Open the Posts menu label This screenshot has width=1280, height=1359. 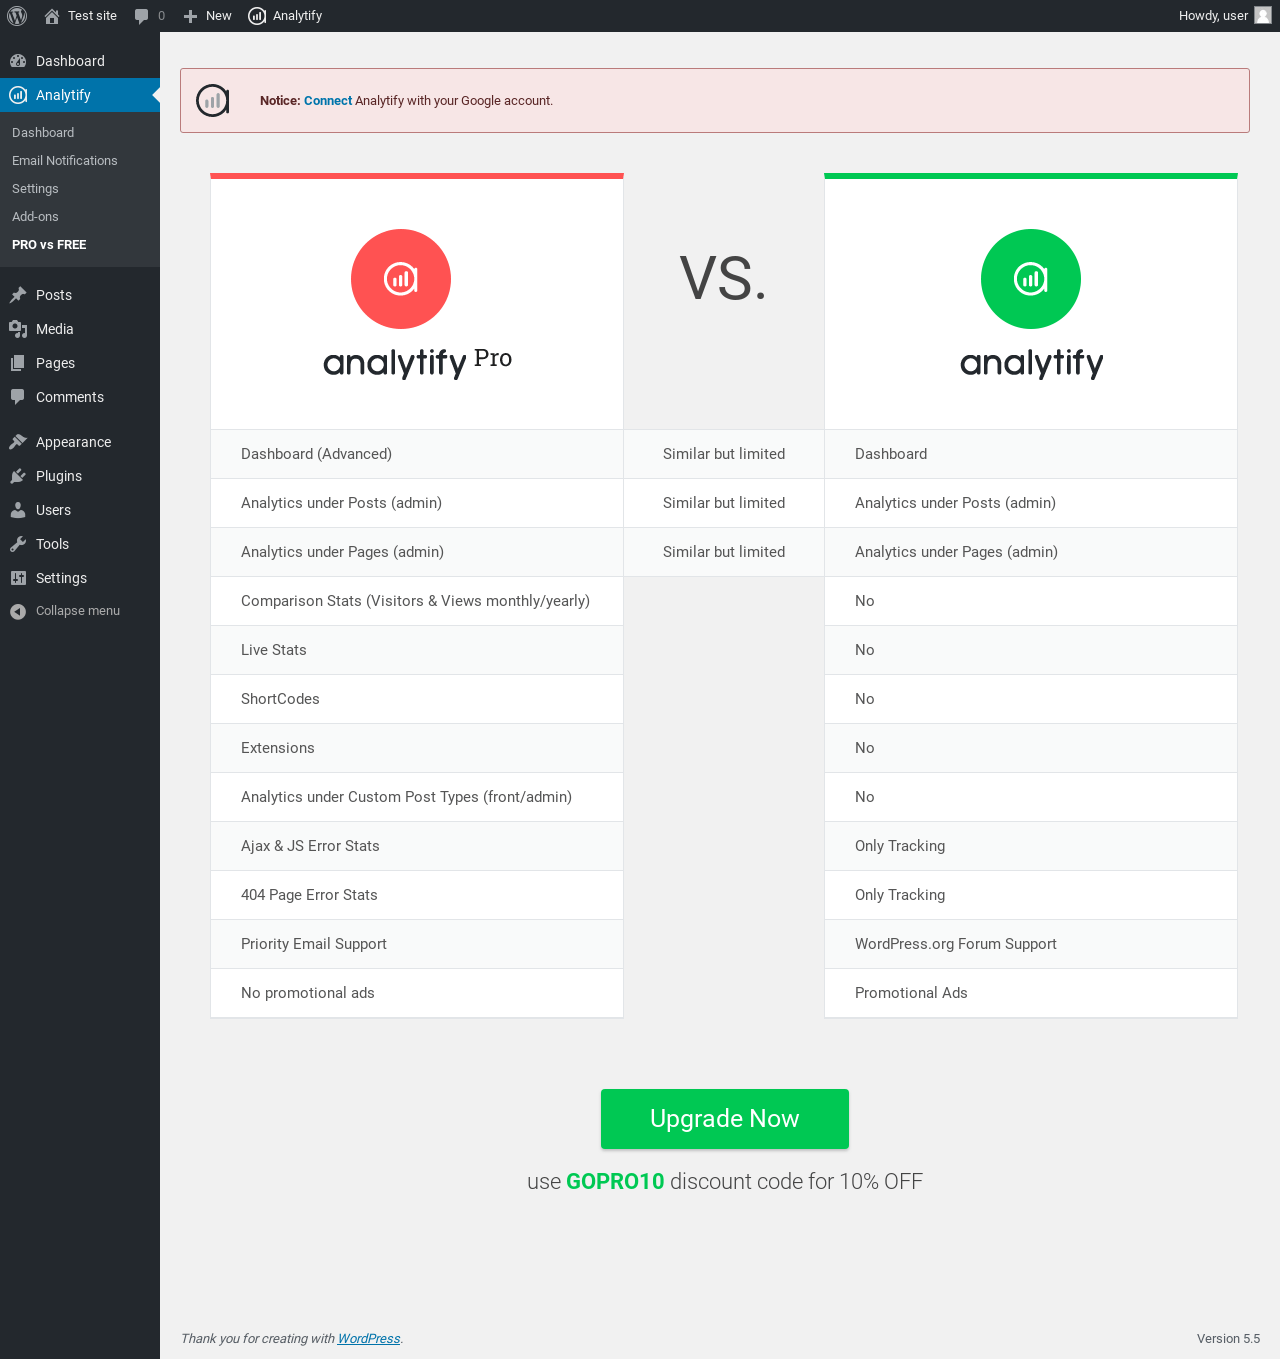(54, 295)
